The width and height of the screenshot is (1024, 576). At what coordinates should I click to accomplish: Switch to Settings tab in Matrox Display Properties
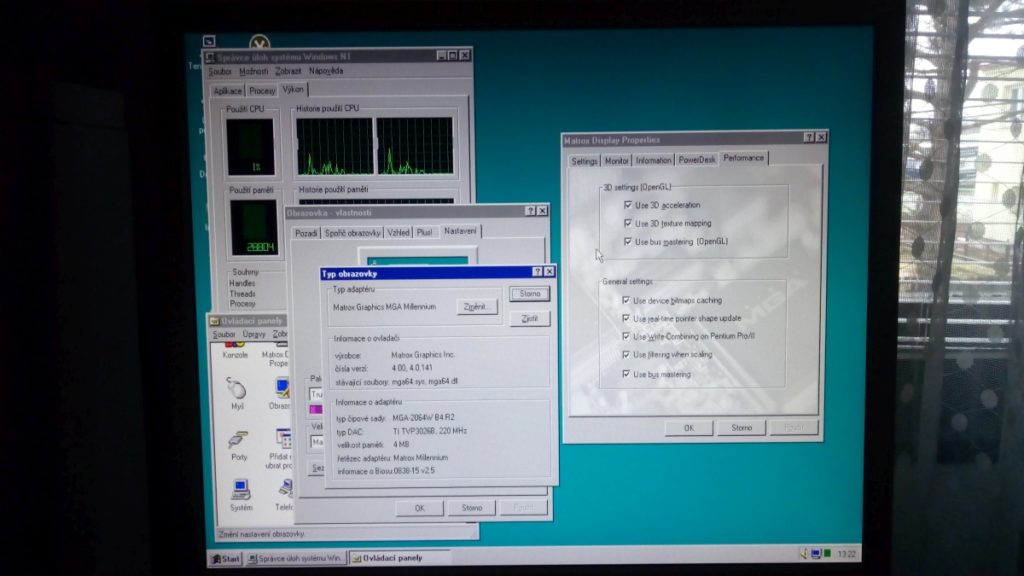(x=584, y=161)
